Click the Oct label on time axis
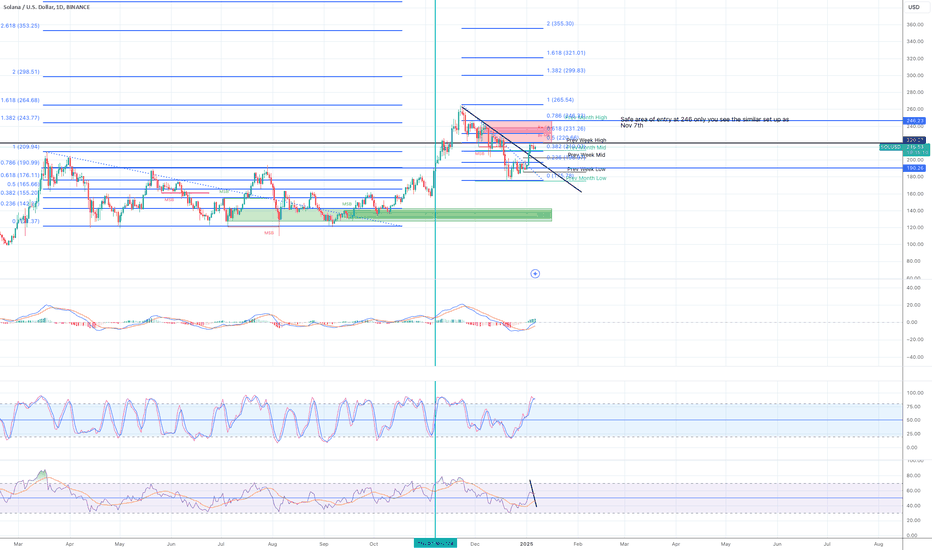Screen dimensions: 932x550 click(374, 544)
